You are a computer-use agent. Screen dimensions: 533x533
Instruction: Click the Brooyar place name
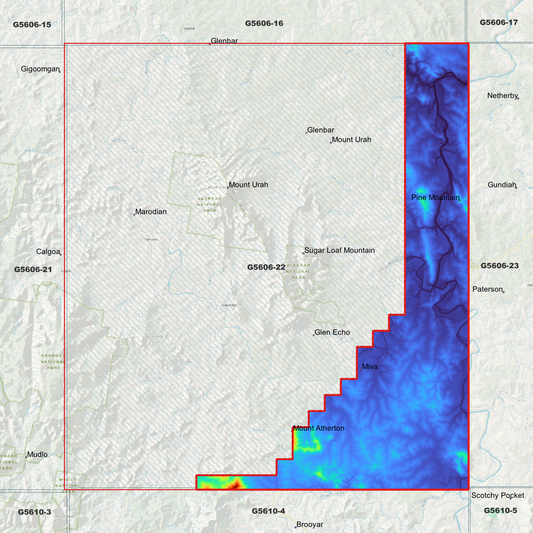tap(309, 525)
